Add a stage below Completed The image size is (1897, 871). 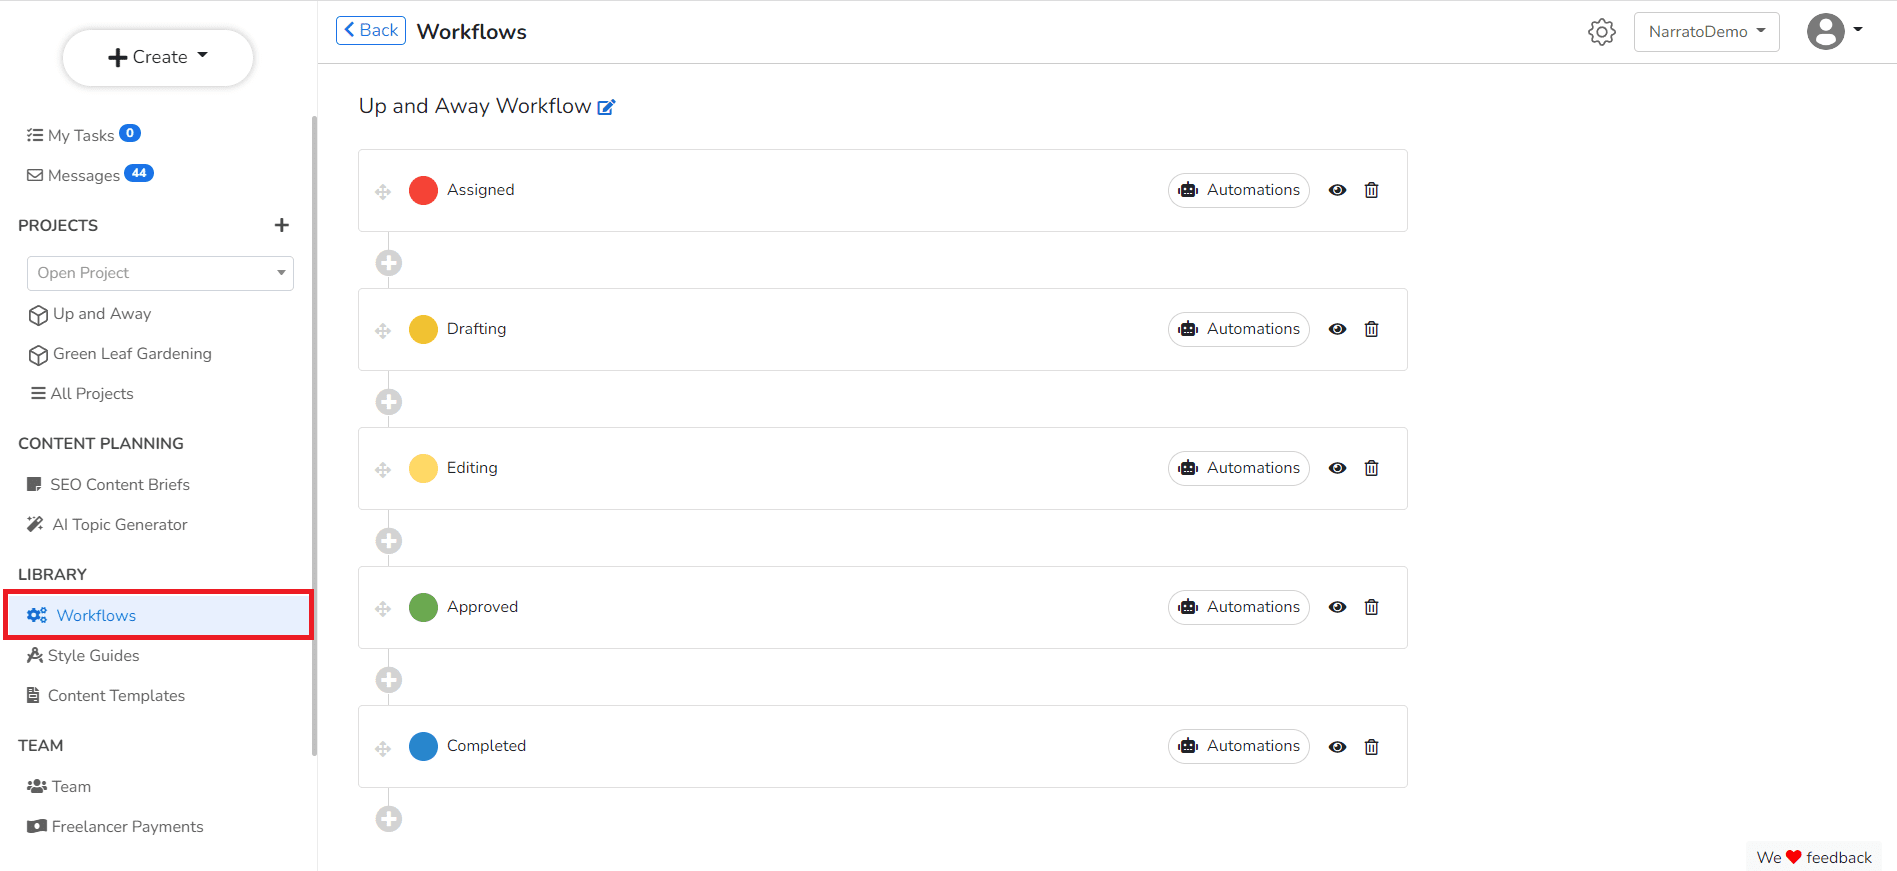[389, 819]
